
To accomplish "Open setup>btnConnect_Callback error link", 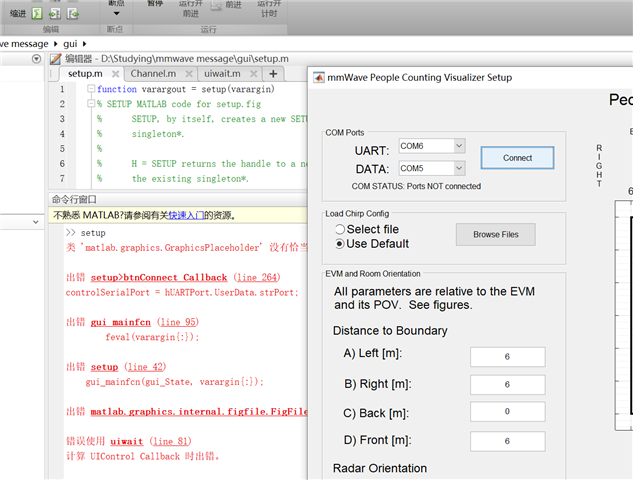I will (x=159, y=277).
